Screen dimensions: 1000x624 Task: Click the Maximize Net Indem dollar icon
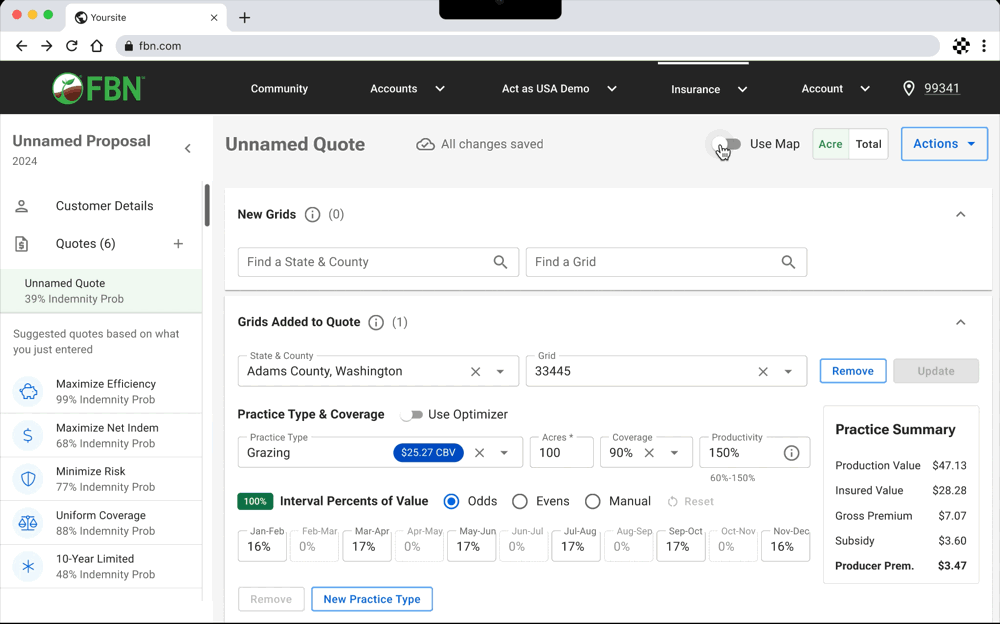28,435
